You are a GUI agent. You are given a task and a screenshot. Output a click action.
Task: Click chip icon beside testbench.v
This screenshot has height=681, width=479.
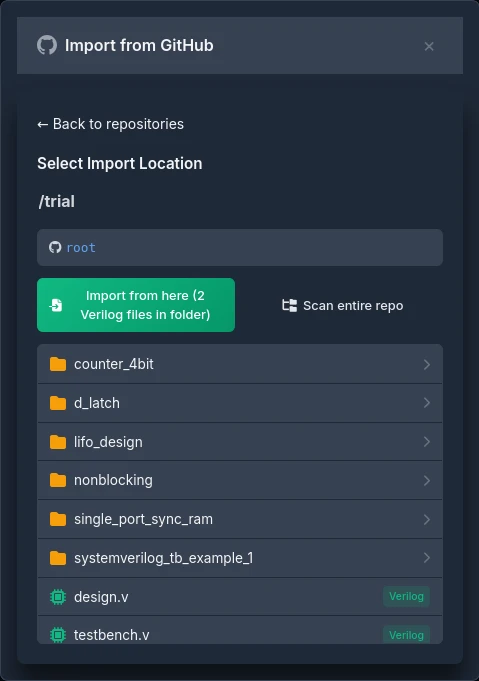click(x=58, y=635)
